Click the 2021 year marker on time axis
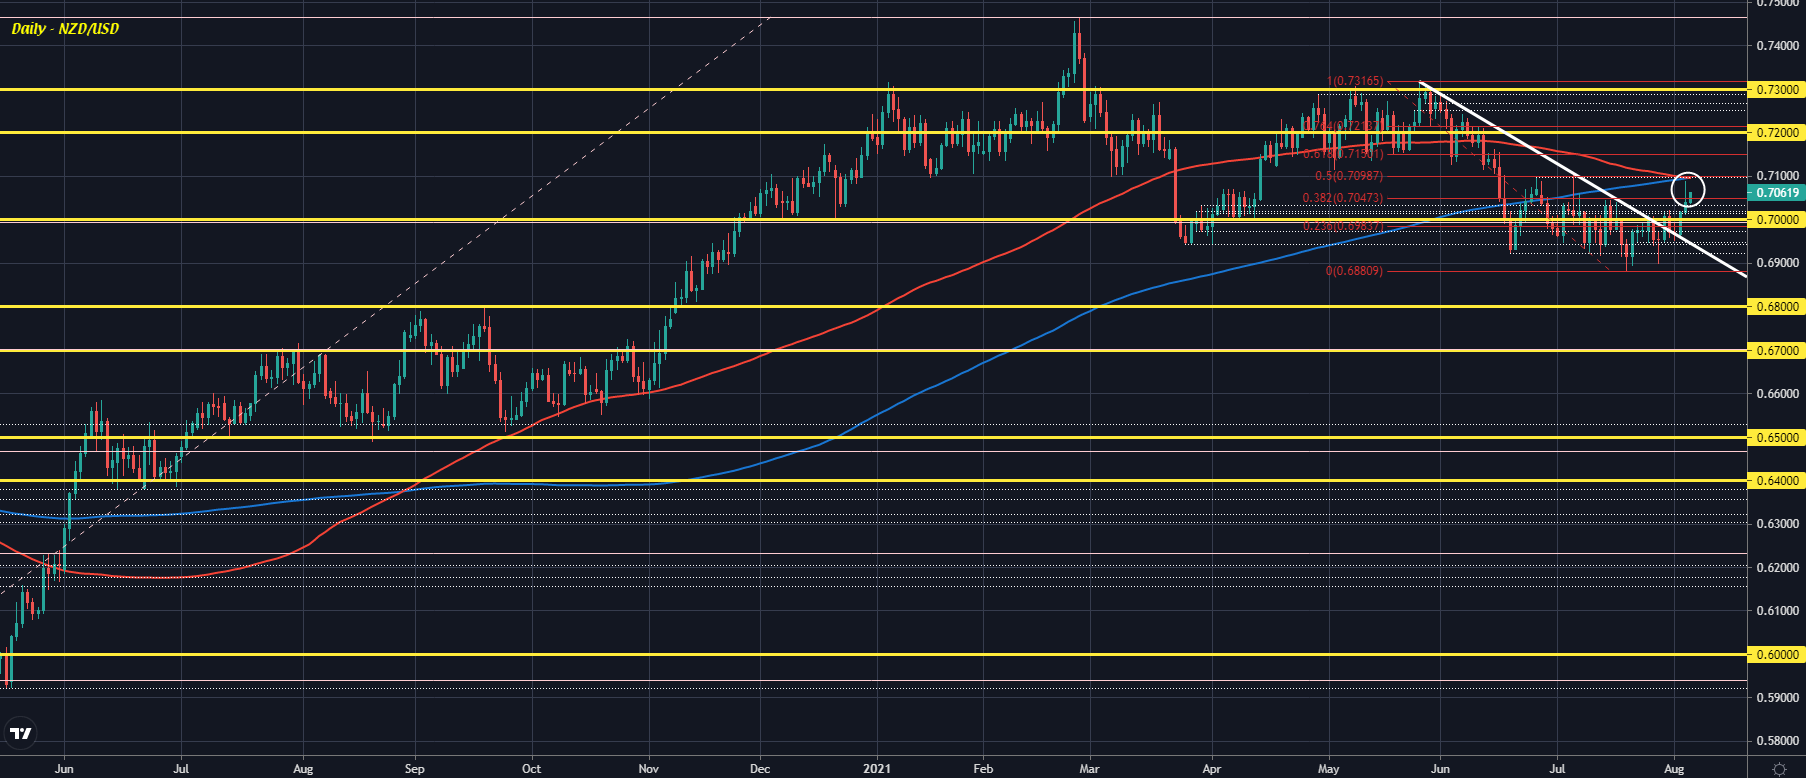Viewport: 1806px width, 778px height. [x=877, y=769]
